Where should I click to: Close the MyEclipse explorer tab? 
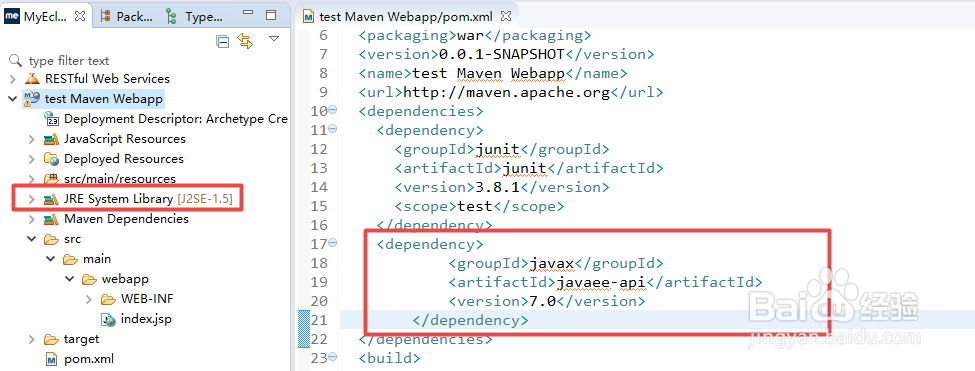coord(80,16)
